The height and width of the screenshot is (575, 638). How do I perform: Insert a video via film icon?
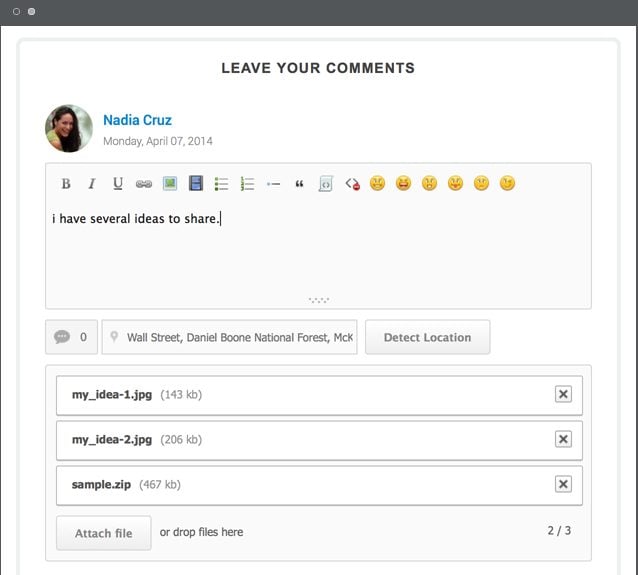[196, 184]
